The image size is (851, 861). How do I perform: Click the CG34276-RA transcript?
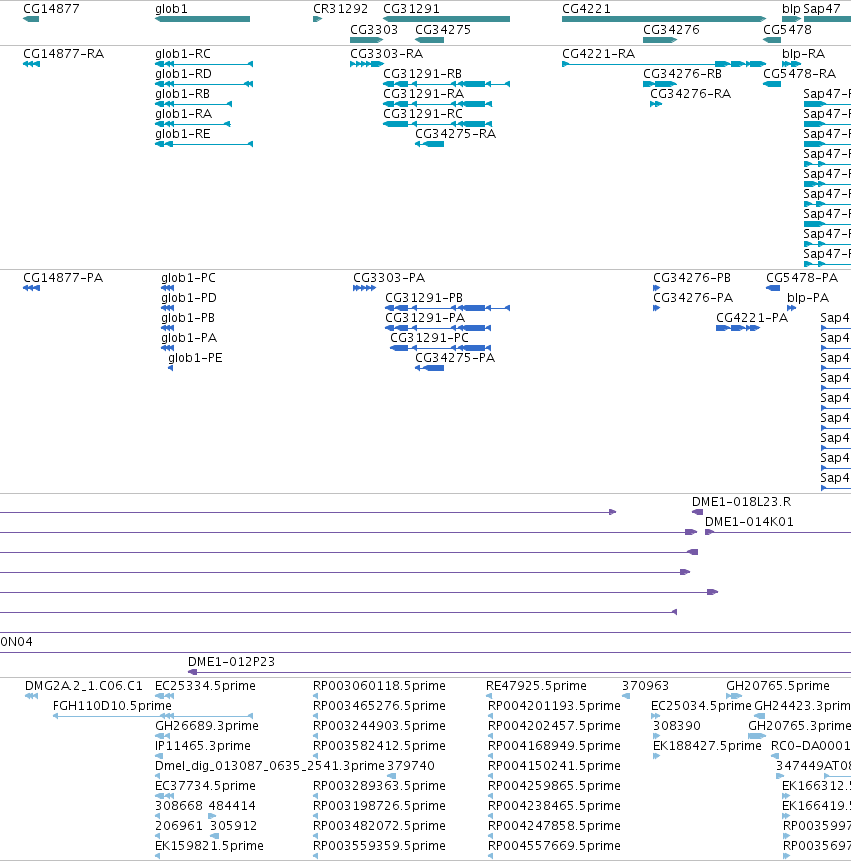click(656, 104)
